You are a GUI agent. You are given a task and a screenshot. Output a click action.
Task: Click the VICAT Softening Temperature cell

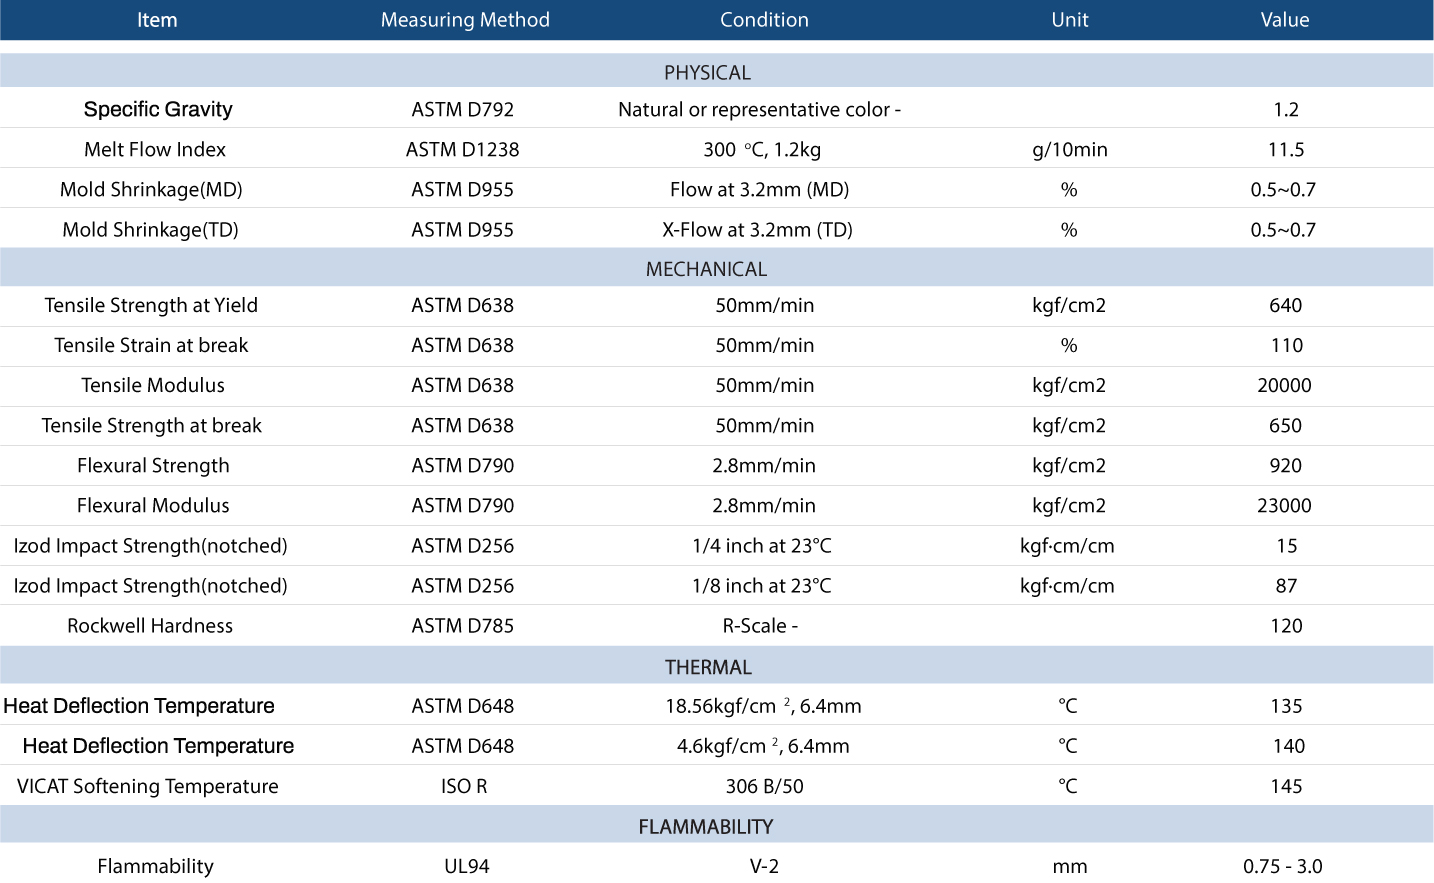(147, 786)
